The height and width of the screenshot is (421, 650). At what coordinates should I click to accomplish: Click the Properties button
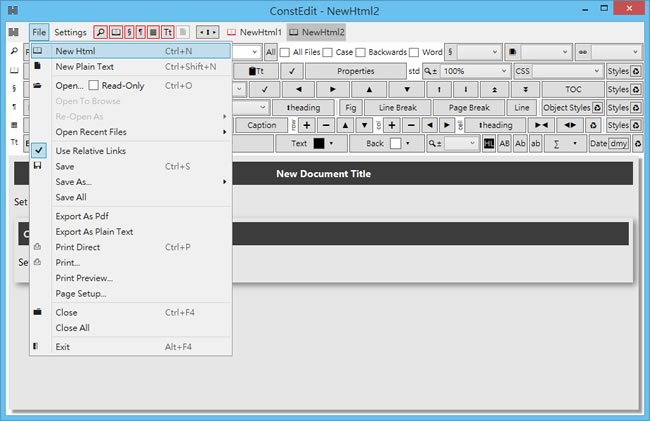[355, 71]
